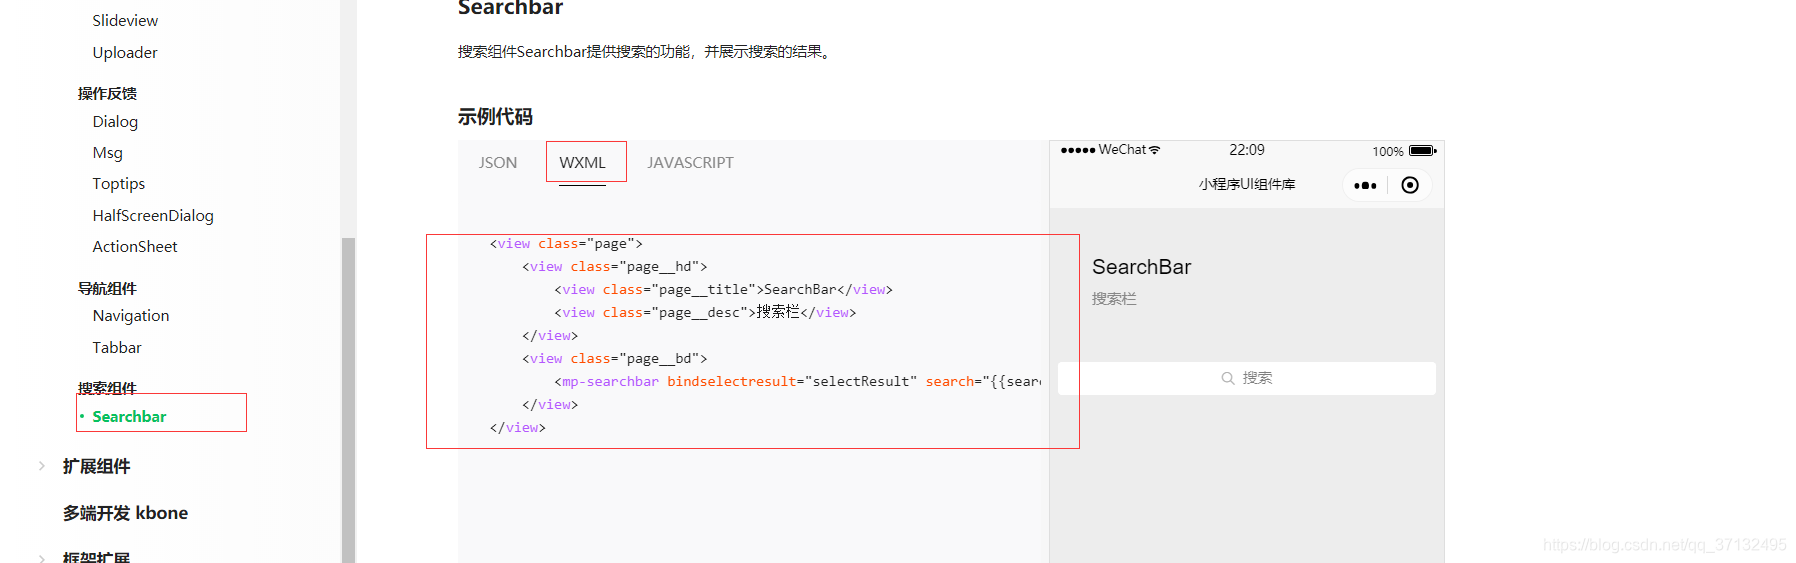Open the active Searchbar sidebar item
The height and width of the screenshot is (563, 1796).
tap(129, 417)
